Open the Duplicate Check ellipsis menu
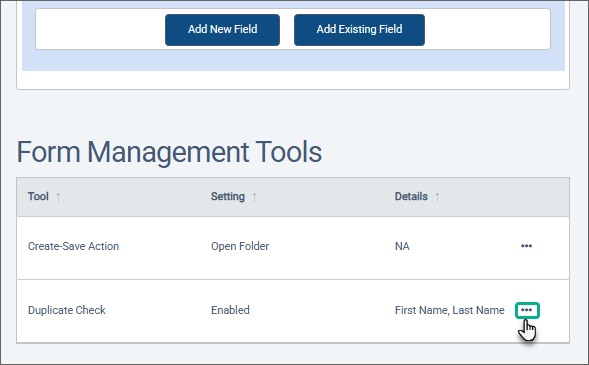 pyautogui.click(x=527, y=310)
